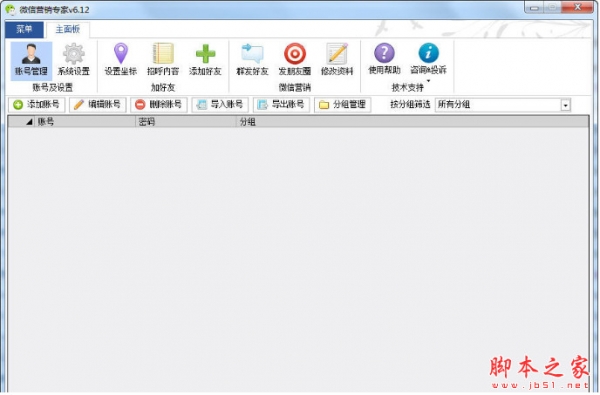The height and width of the screenshot is (395, 600).
Task: Click the 咨询&投诉 info icon
Action: click(x=428, y=59)
